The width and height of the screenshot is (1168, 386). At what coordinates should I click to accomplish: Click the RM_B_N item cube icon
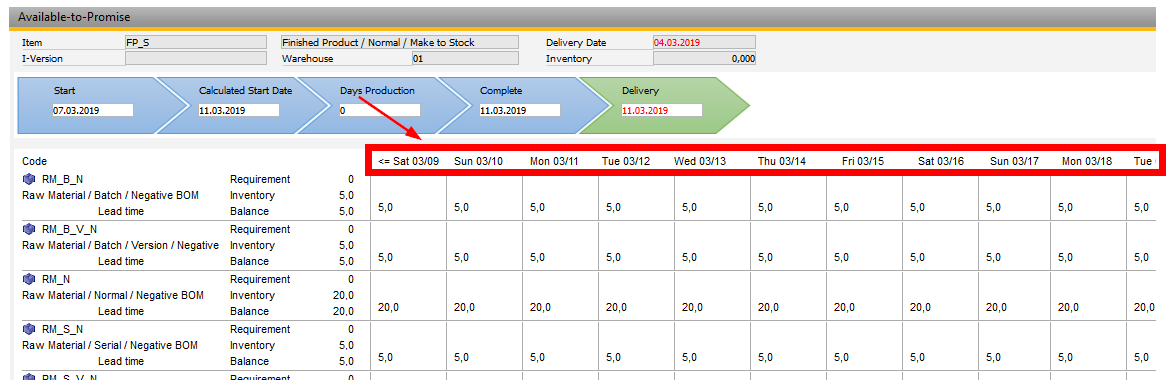[x=29, y=179]
